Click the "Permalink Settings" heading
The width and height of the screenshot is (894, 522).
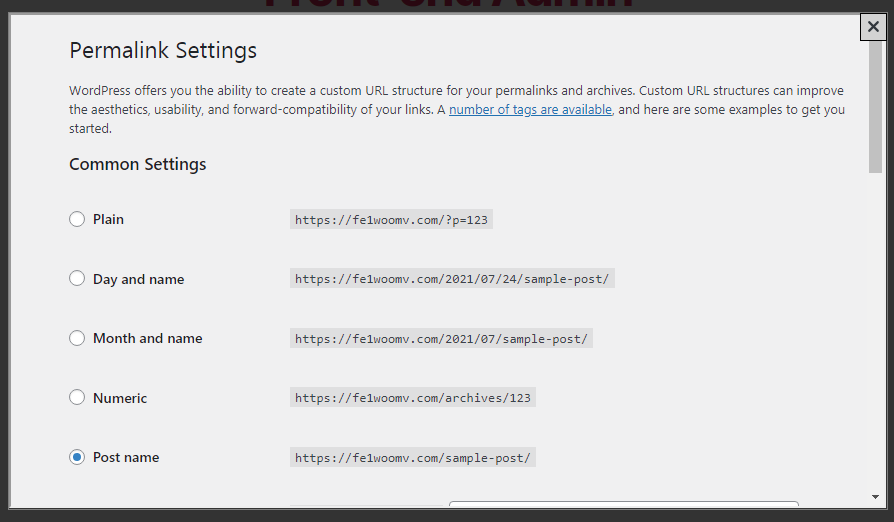(163, 50)
